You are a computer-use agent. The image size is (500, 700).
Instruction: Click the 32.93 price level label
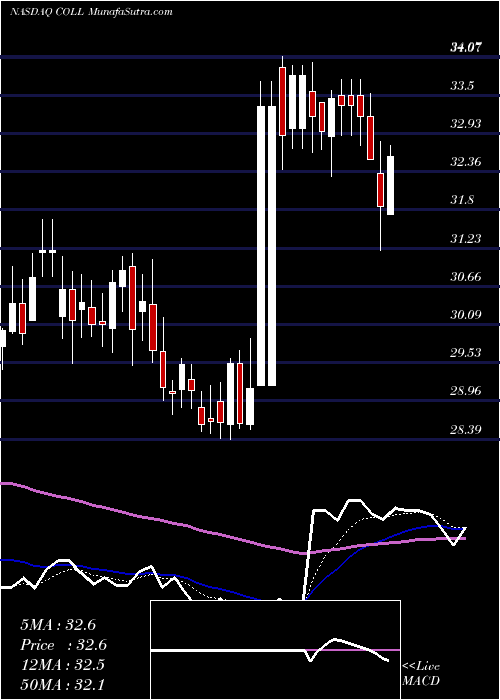click(x=466, y=124)
